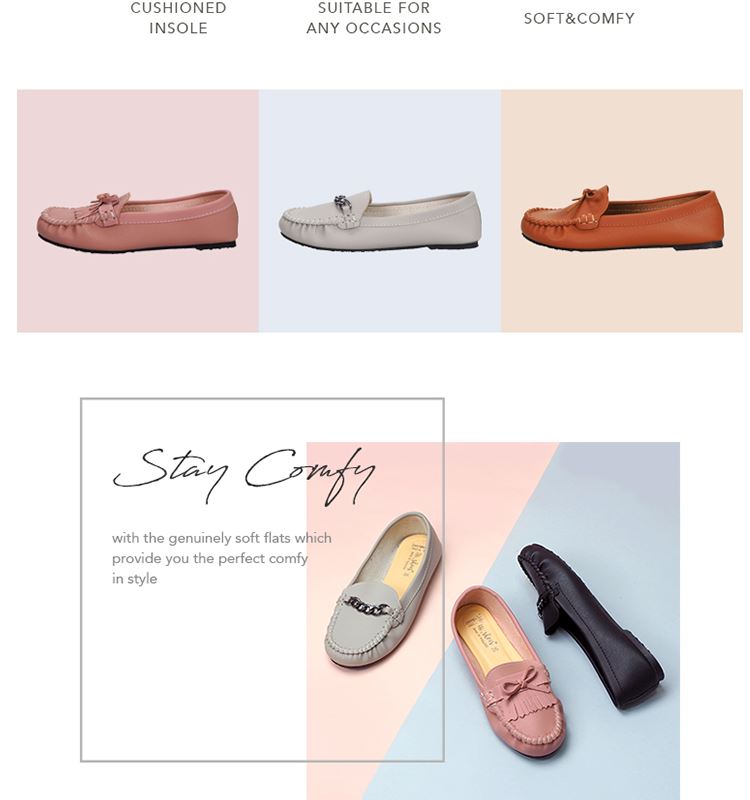
Task: Select the grey chain loafer side view
Action: coord(380,220)
